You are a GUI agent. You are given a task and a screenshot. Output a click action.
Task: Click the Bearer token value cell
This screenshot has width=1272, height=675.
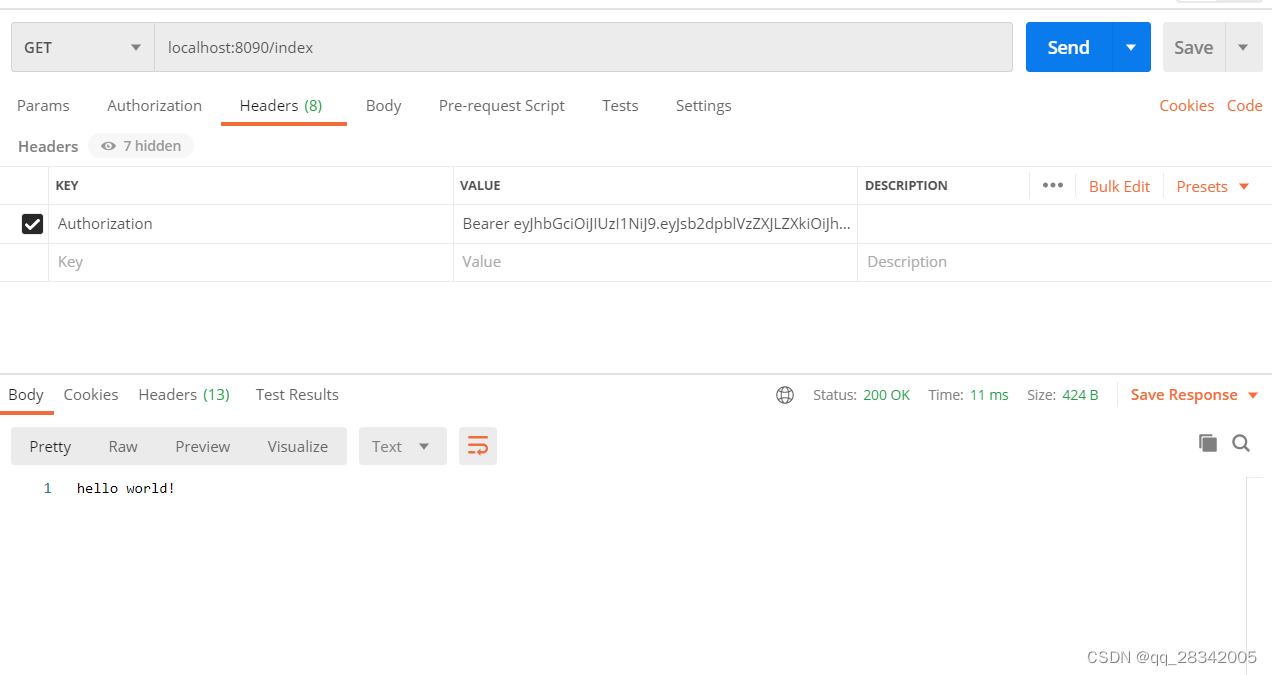(655, 224)
